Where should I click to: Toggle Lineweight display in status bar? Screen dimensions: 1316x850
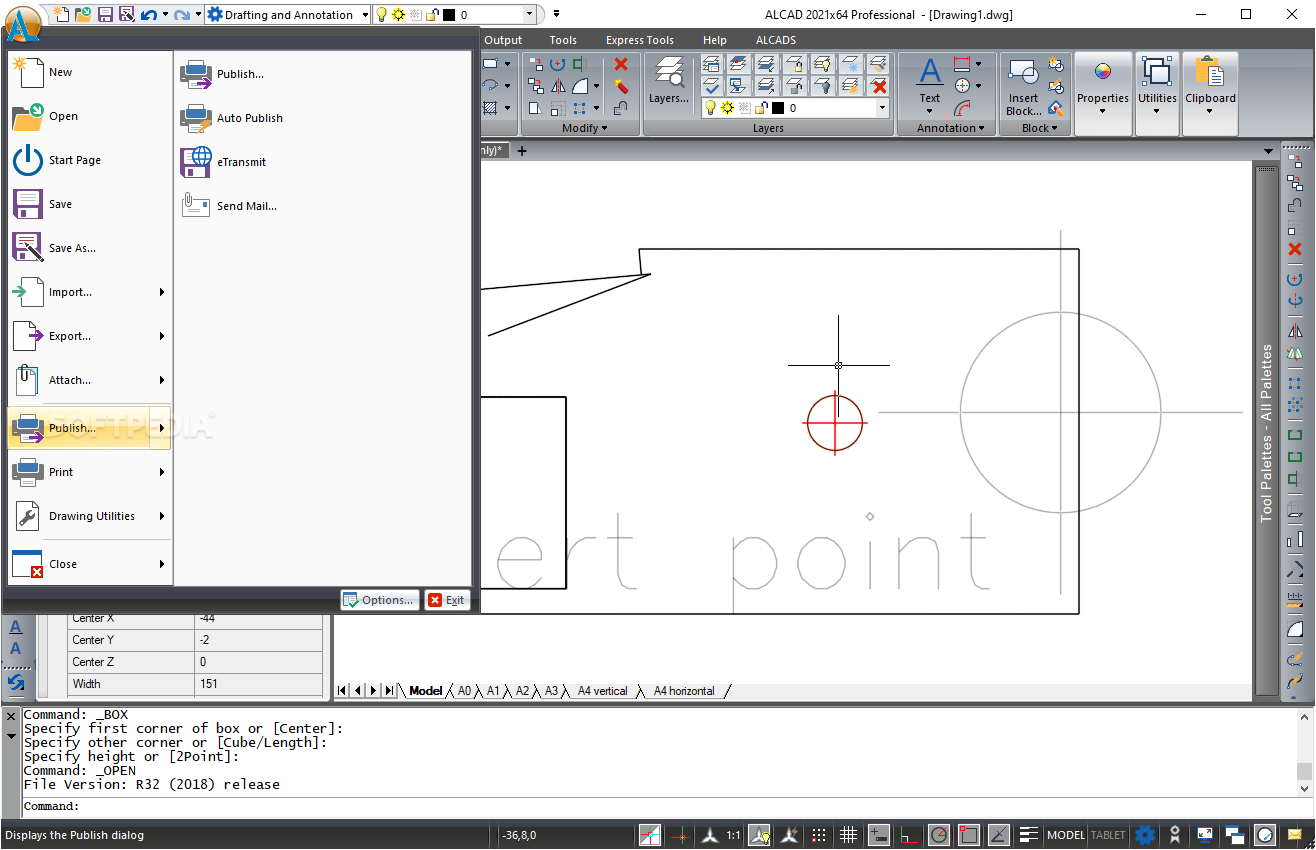click(1029, 835)
